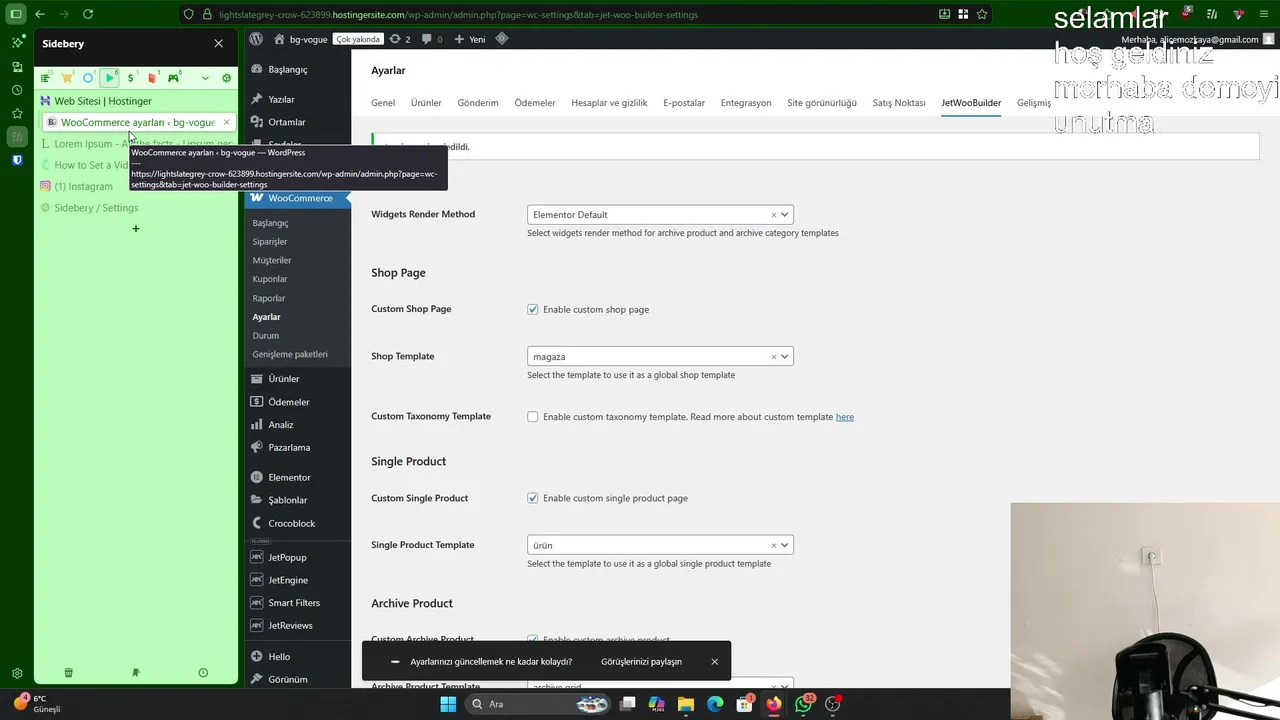Click the WordPress logo in the admin bar
Viewport: 1280px width, 720px height.
pyautogui.click(x=257, y=39)
